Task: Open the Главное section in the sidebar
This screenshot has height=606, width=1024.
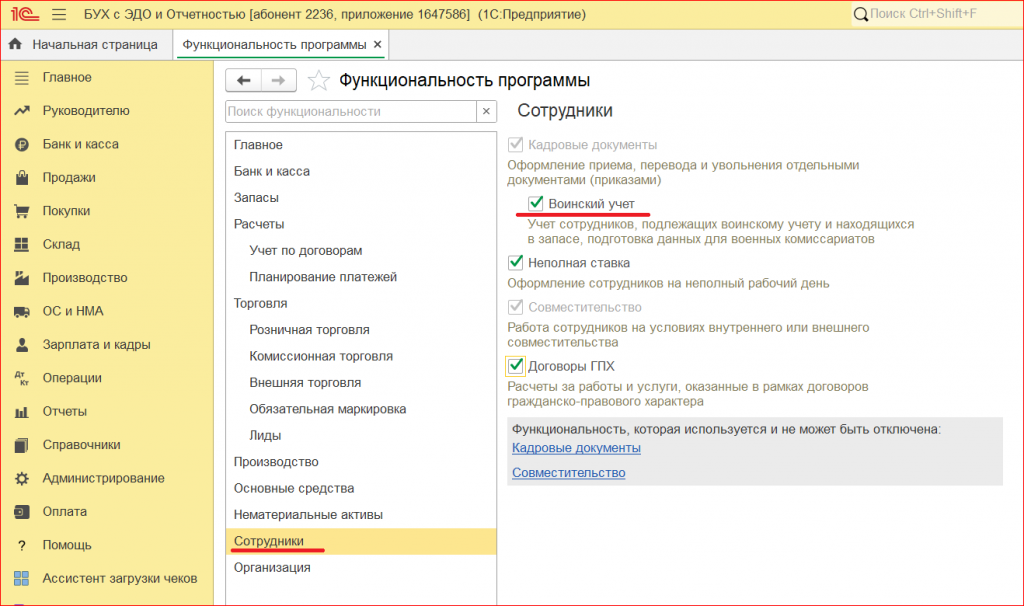Action: pyautogui.click(x=67, y=77)
